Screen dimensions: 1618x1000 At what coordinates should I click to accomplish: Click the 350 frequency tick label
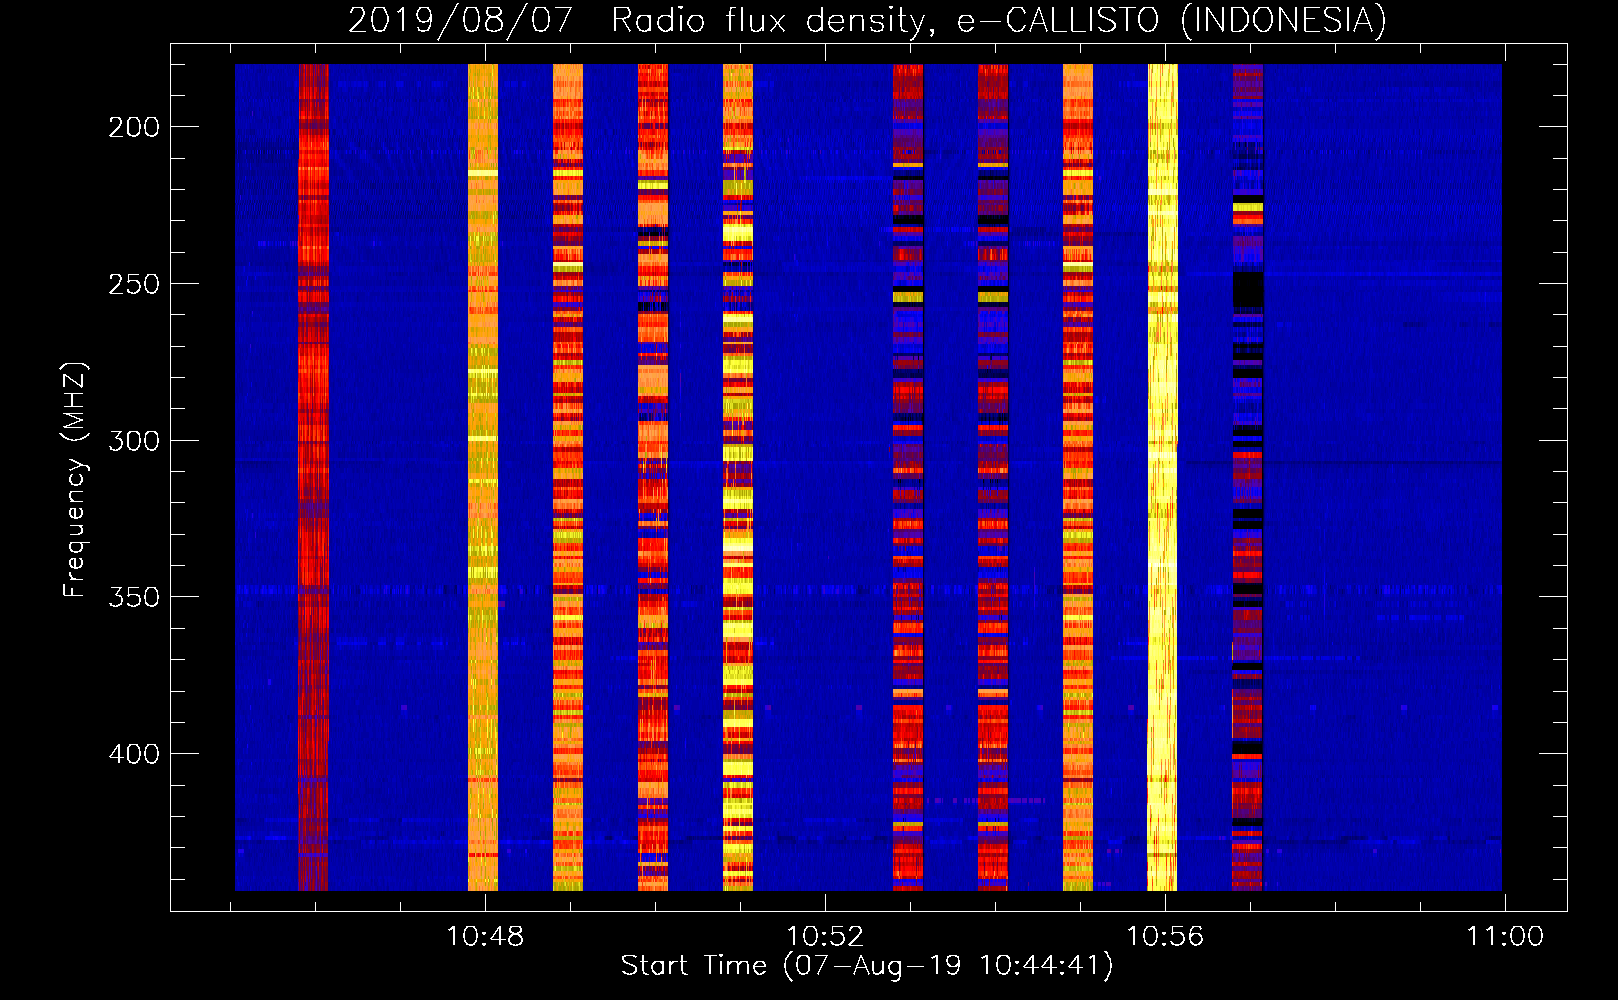point(134,597)
